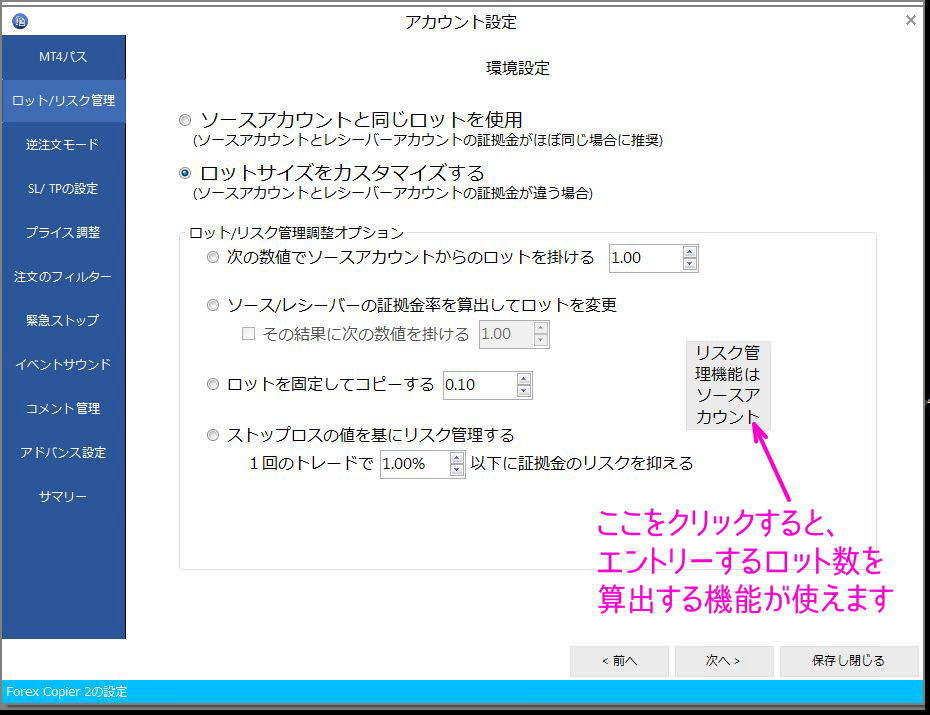Open the 注文のフィルター section
Screen dimensions: 930x715
[62, 276]
